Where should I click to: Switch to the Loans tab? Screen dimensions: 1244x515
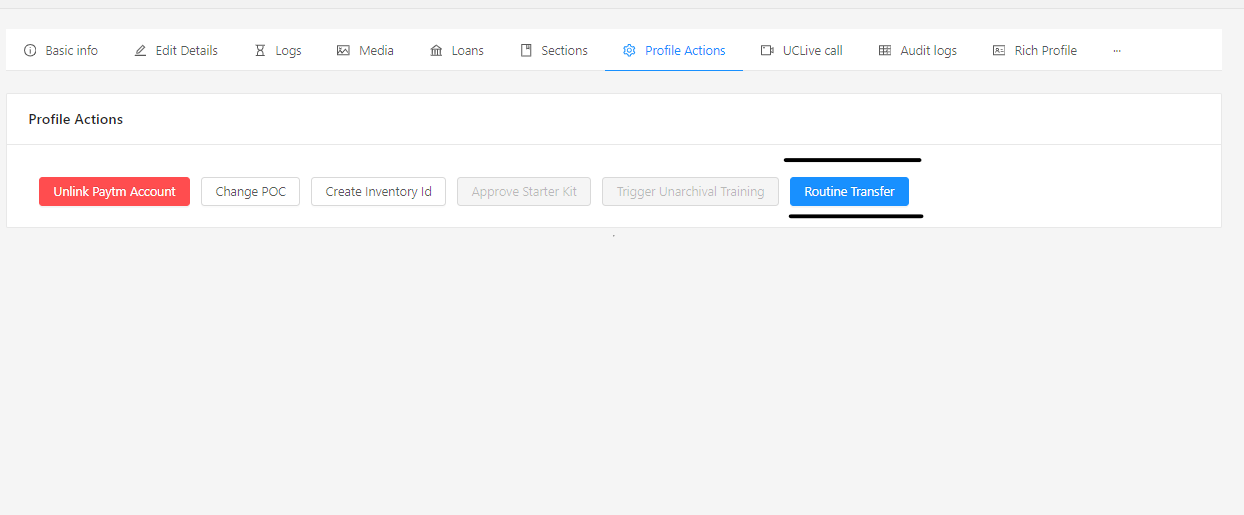tap(467, 50)
